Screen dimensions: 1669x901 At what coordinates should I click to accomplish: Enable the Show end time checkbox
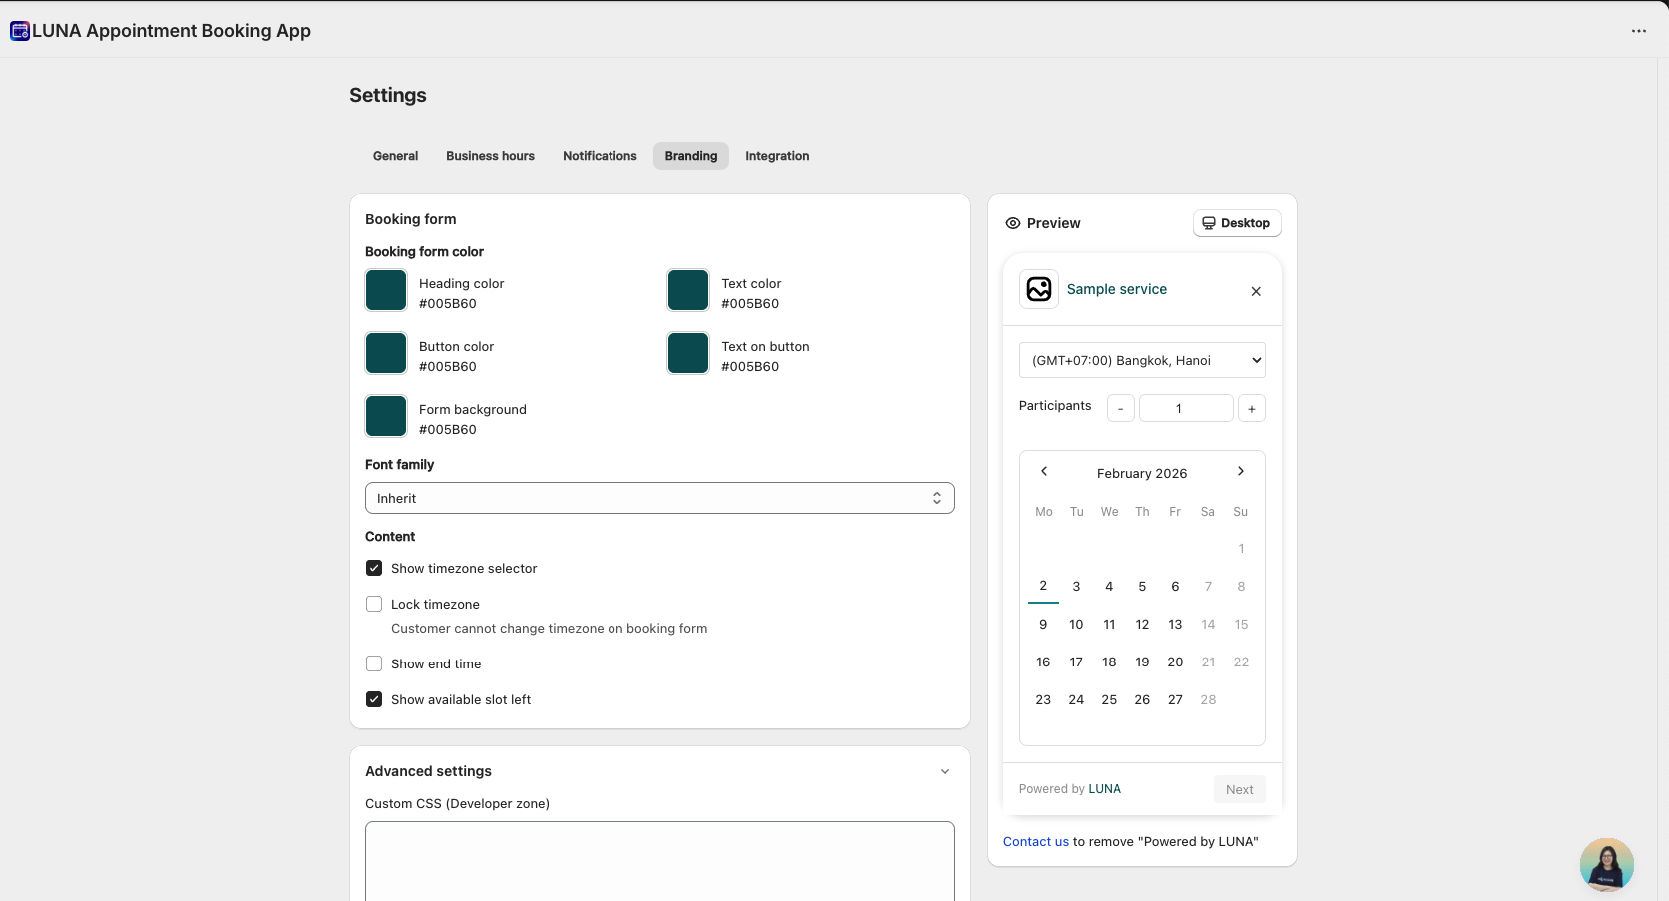pos(374,664)
